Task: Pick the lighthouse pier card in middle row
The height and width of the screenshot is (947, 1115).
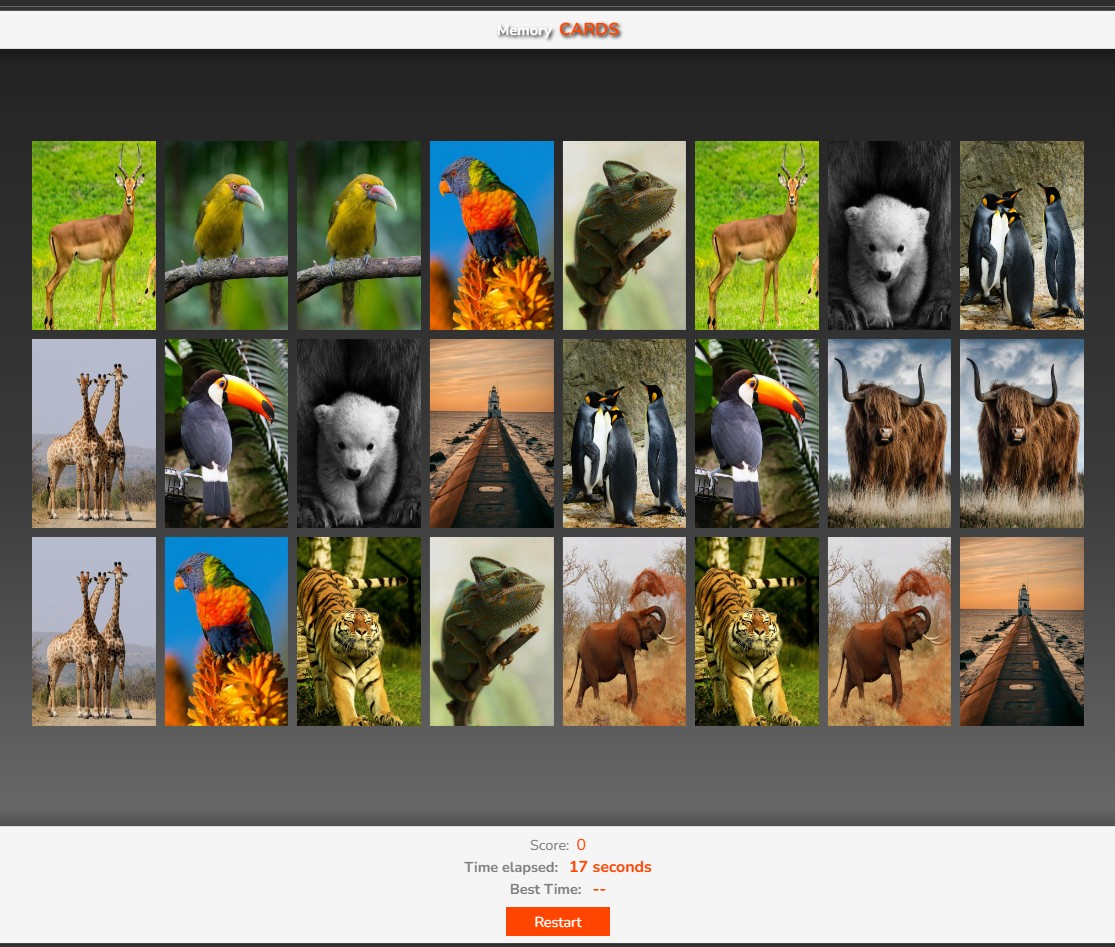Action: click(x=491, y=433)
